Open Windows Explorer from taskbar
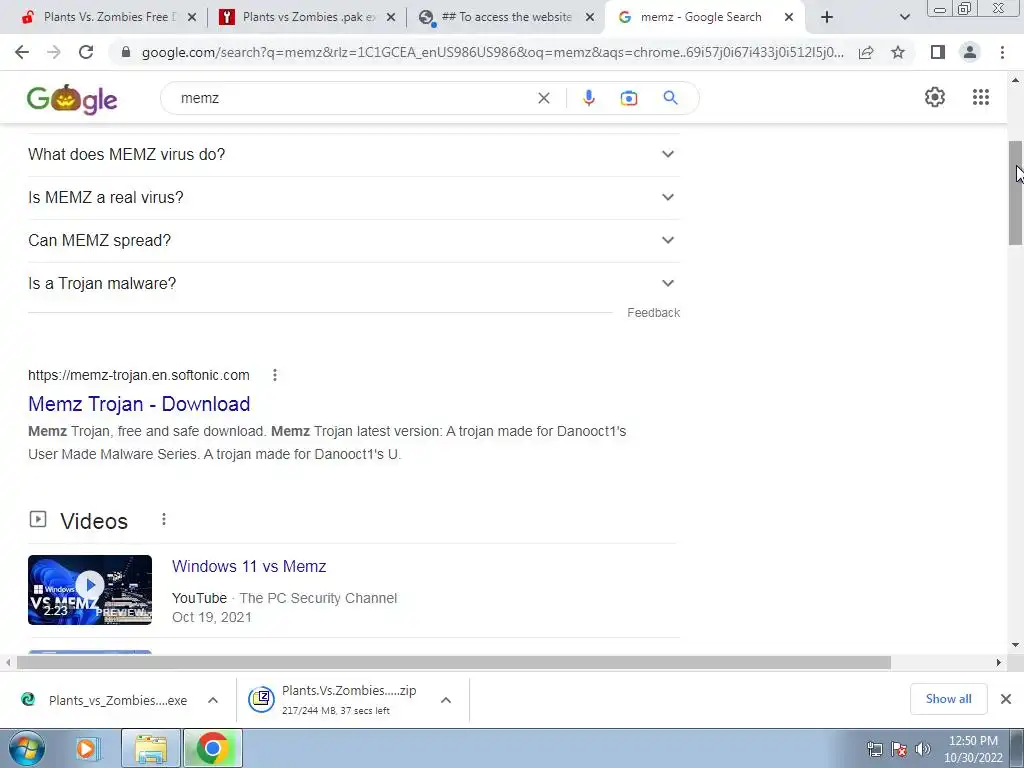The image size is (1024, 768). click(x=151, y=748)
